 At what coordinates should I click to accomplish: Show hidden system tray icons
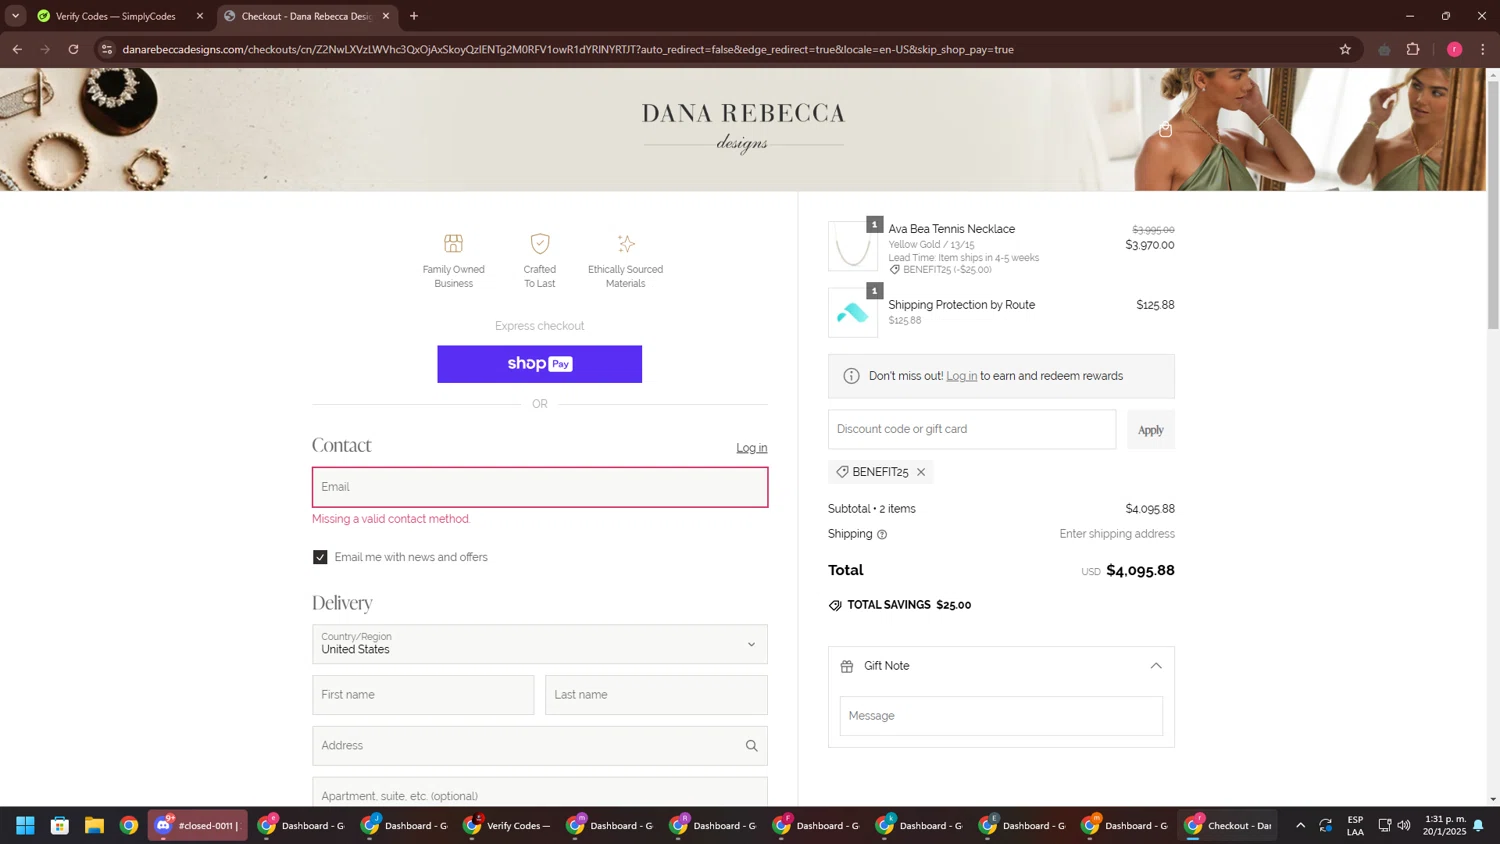point(1300,825)
